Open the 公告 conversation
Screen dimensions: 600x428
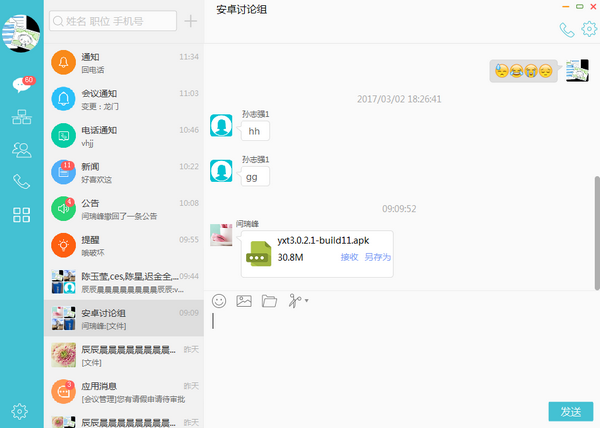[x=124, y=209]
